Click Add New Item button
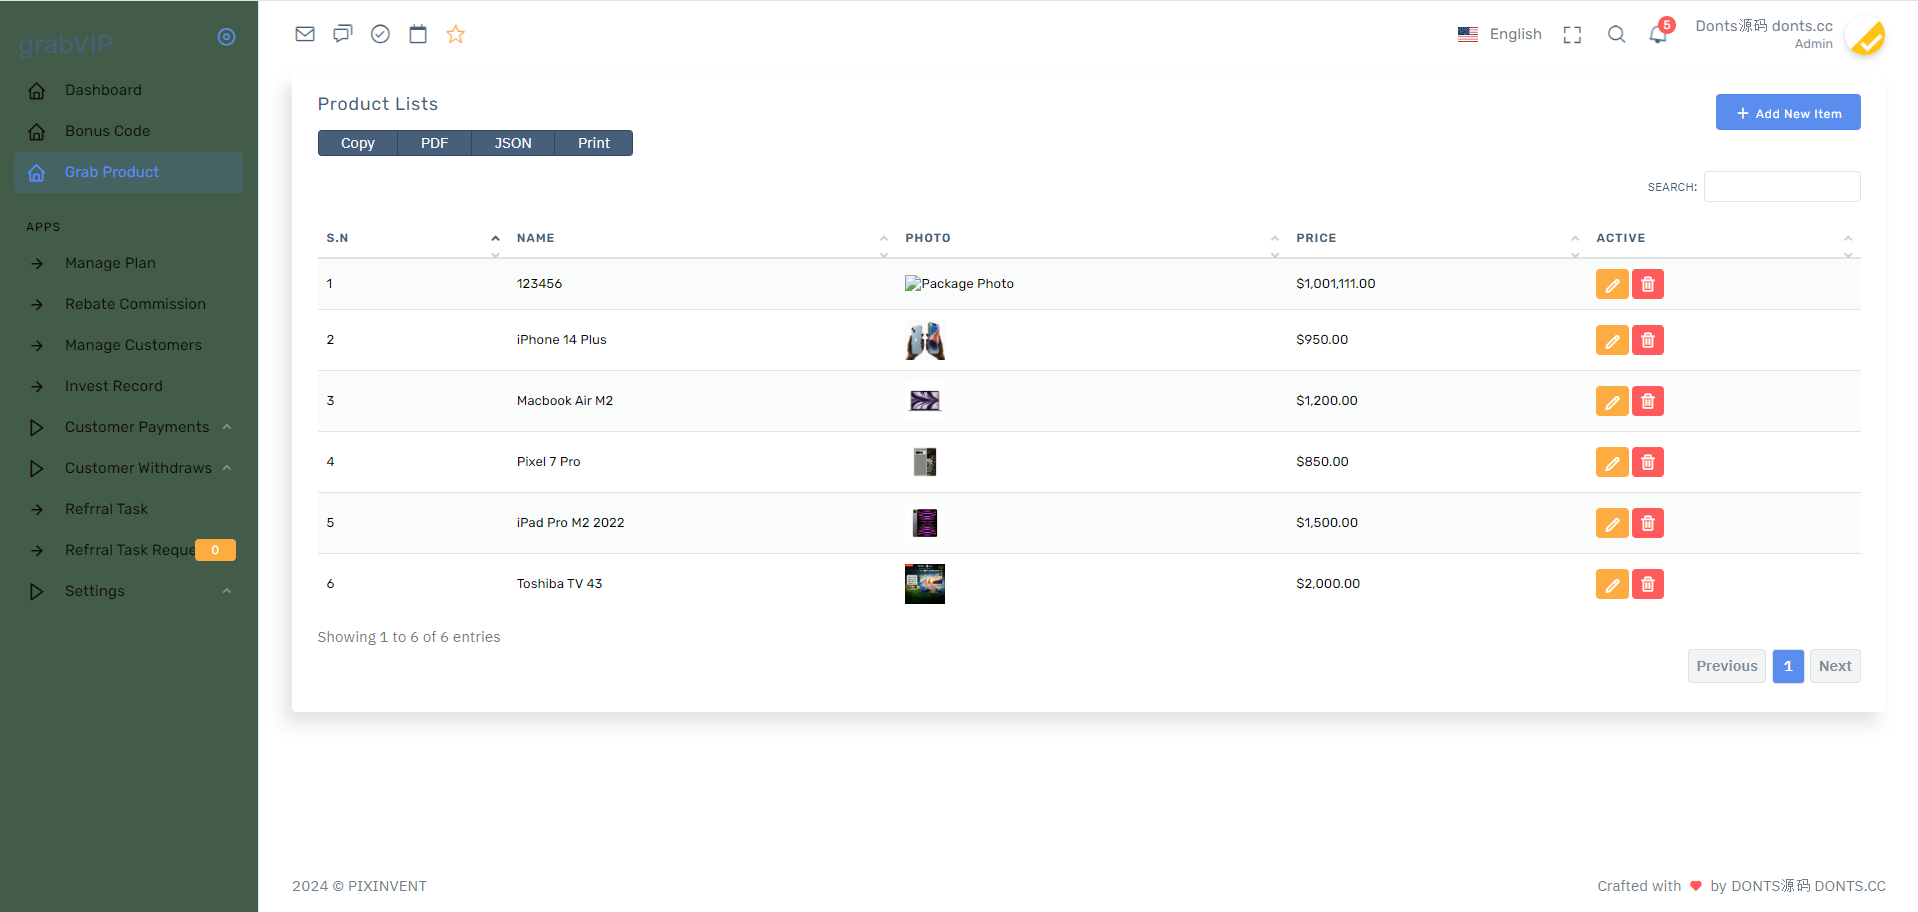The width and height of the screenshot is (1918, 912). tap(1788, 112)
